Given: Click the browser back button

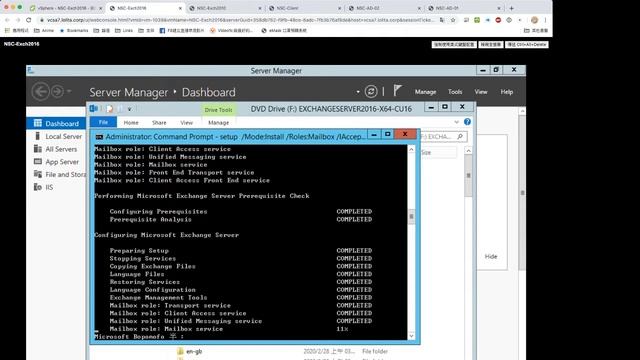Looking at the screenshot, I should 7,20.
